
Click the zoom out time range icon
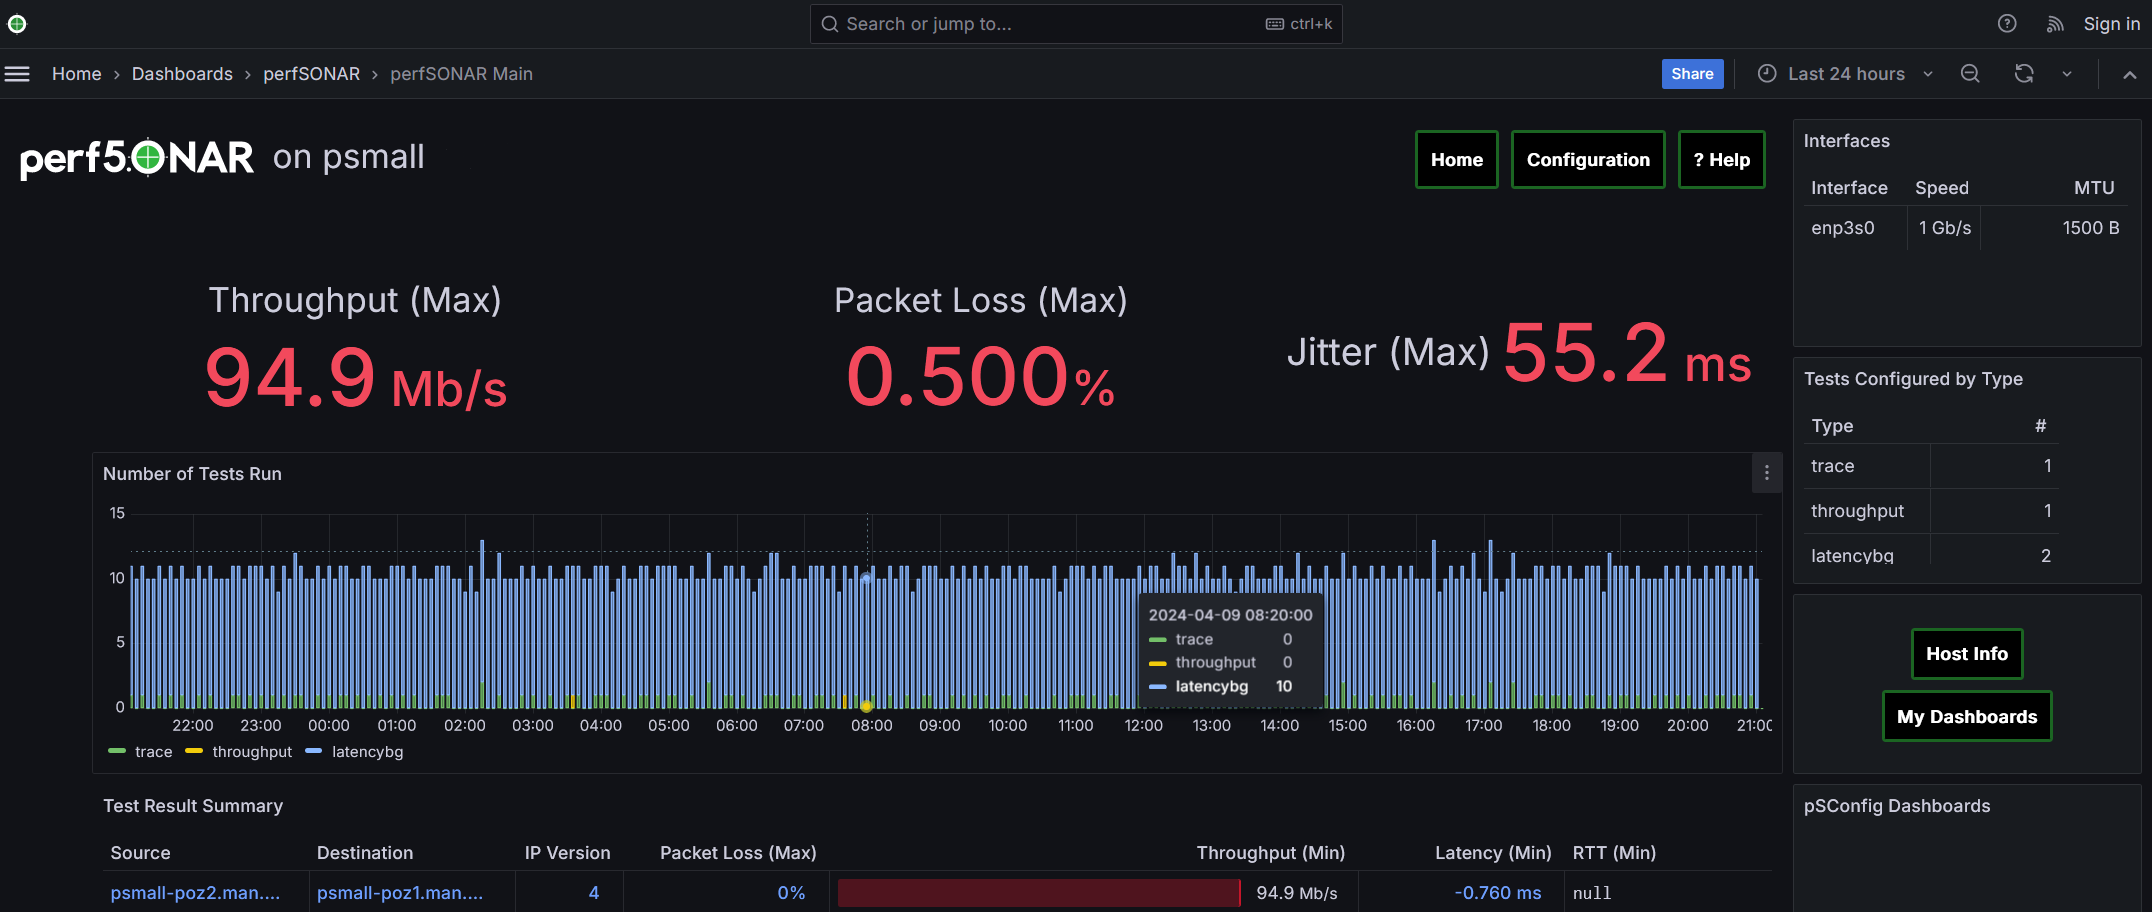tap(1970, 74)
